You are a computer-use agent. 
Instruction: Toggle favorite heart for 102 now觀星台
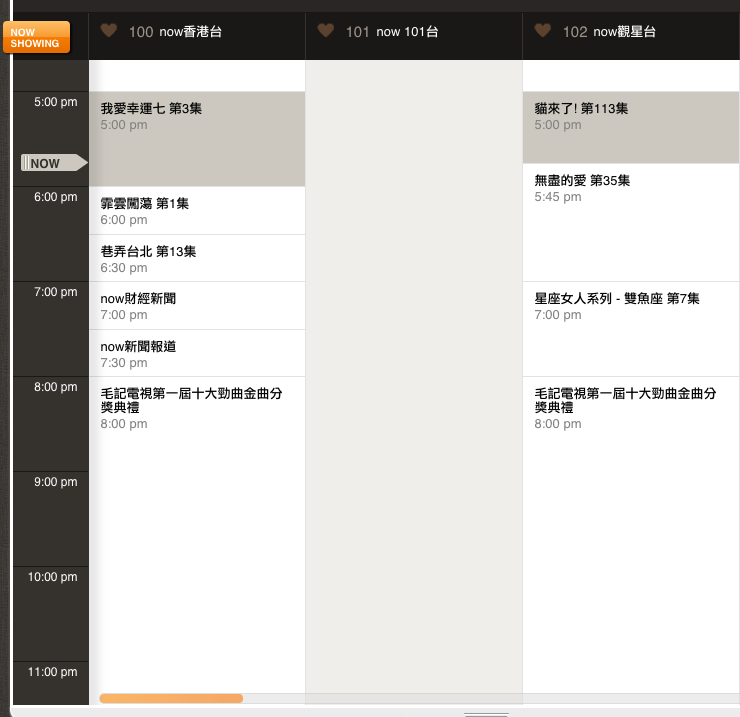tap(543, 31)
